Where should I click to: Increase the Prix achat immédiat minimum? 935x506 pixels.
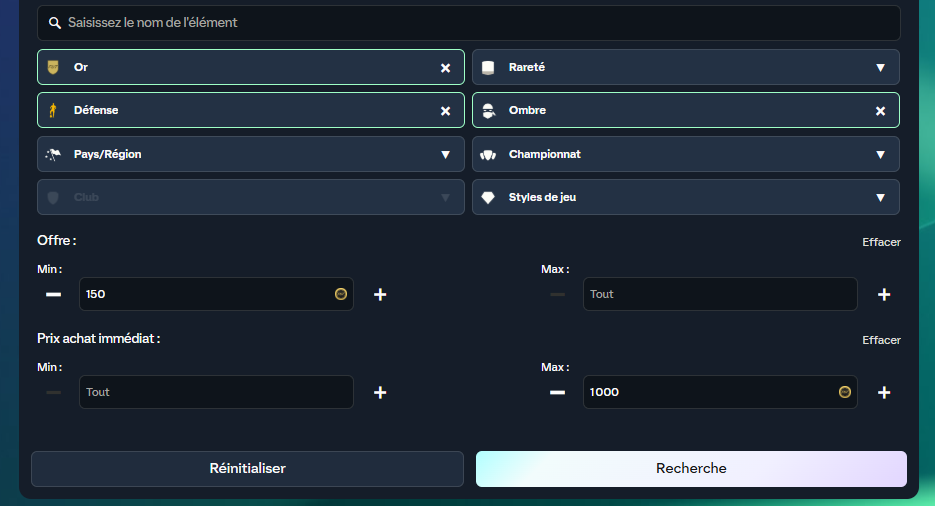pyautogui.click(x=380, y=392)
